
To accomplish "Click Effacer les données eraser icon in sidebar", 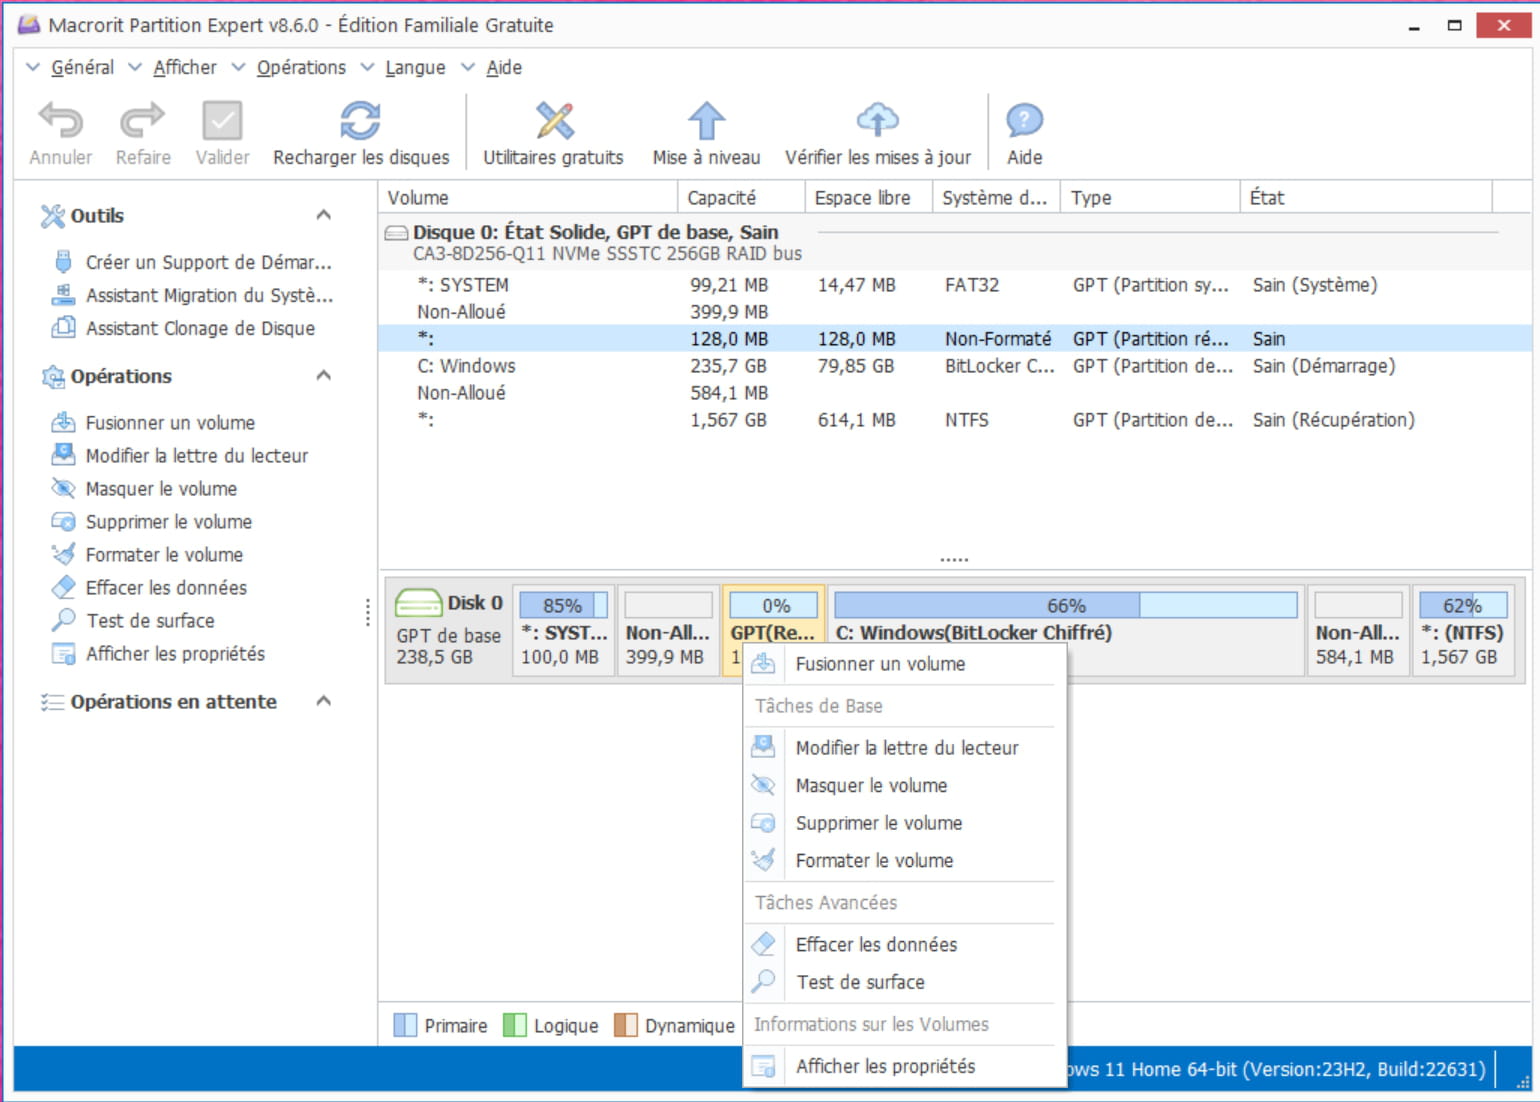I will click(63, 587).
